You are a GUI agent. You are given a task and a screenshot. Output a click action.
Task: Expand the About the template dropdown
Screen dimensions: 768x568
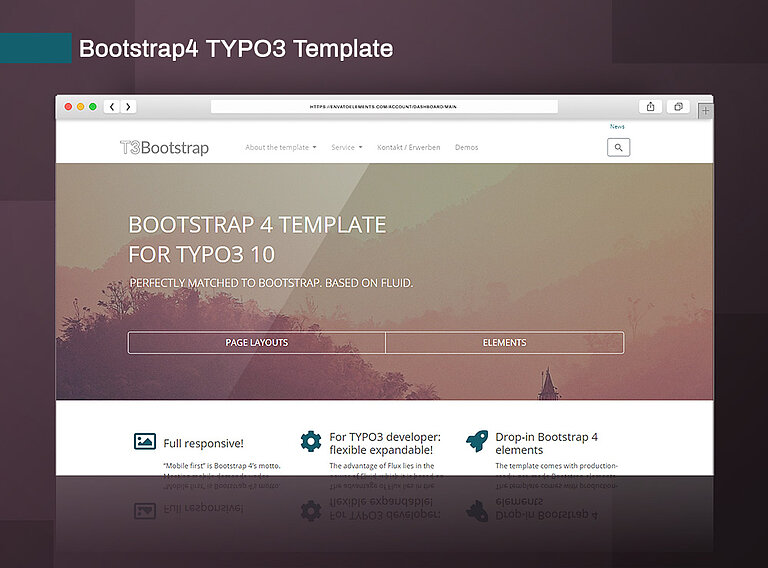coord(281,147)
